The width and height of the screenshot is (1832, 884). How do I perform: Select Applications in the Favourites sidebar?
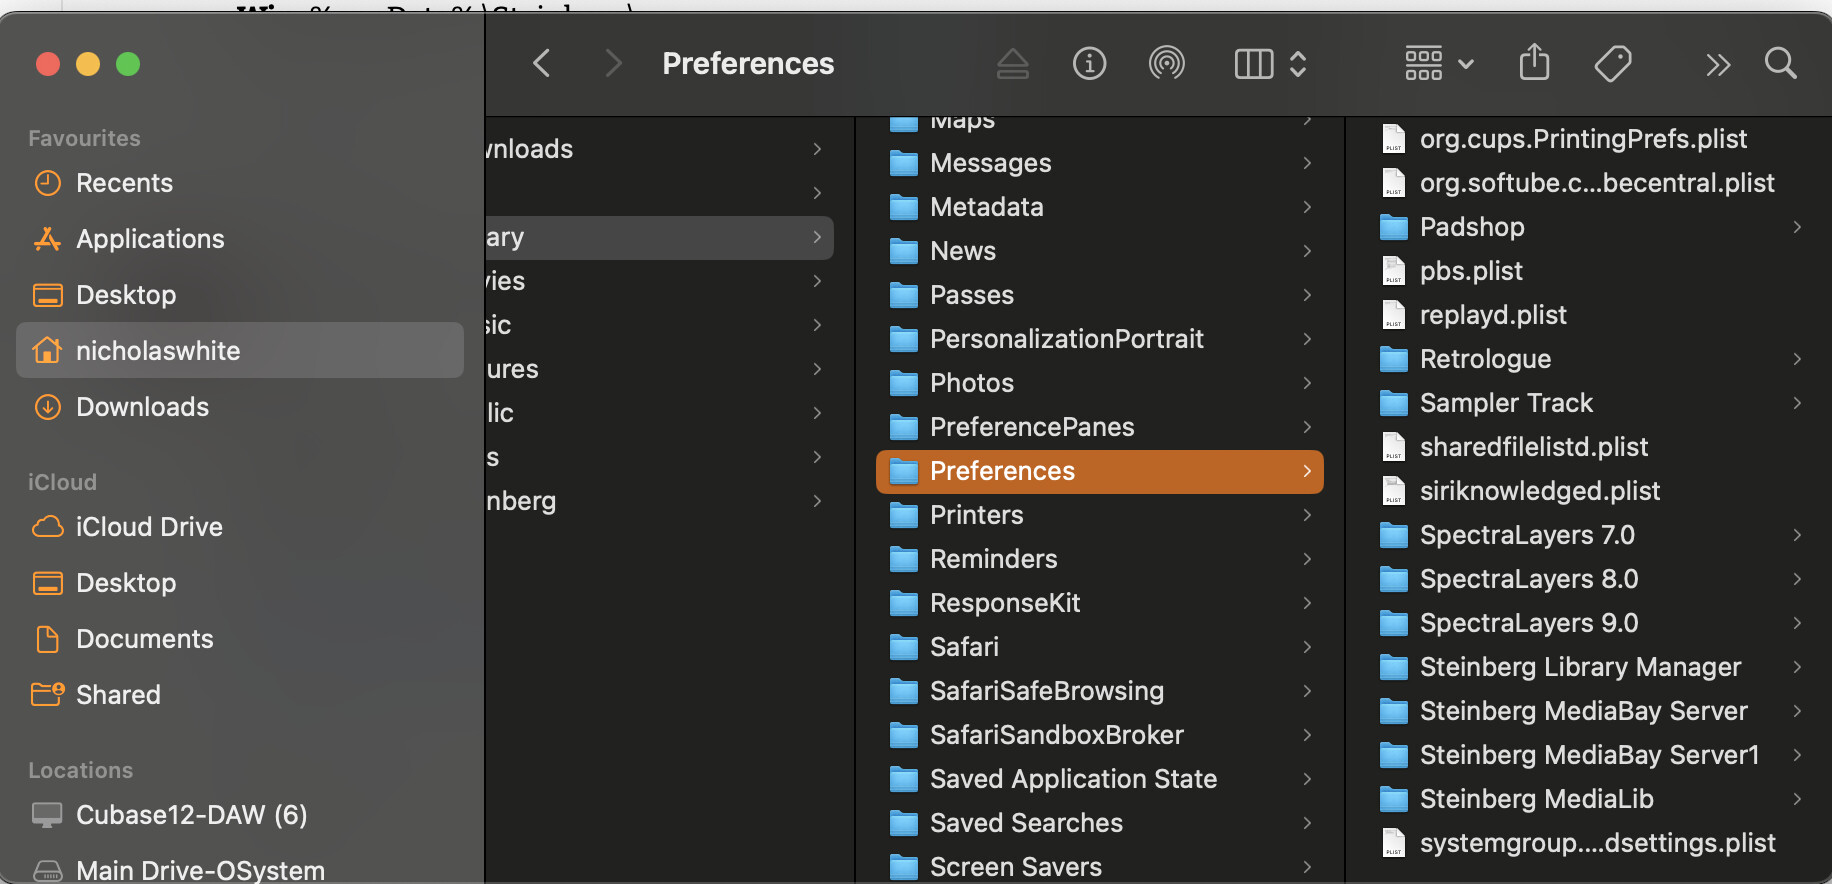[x=150, y=239]
